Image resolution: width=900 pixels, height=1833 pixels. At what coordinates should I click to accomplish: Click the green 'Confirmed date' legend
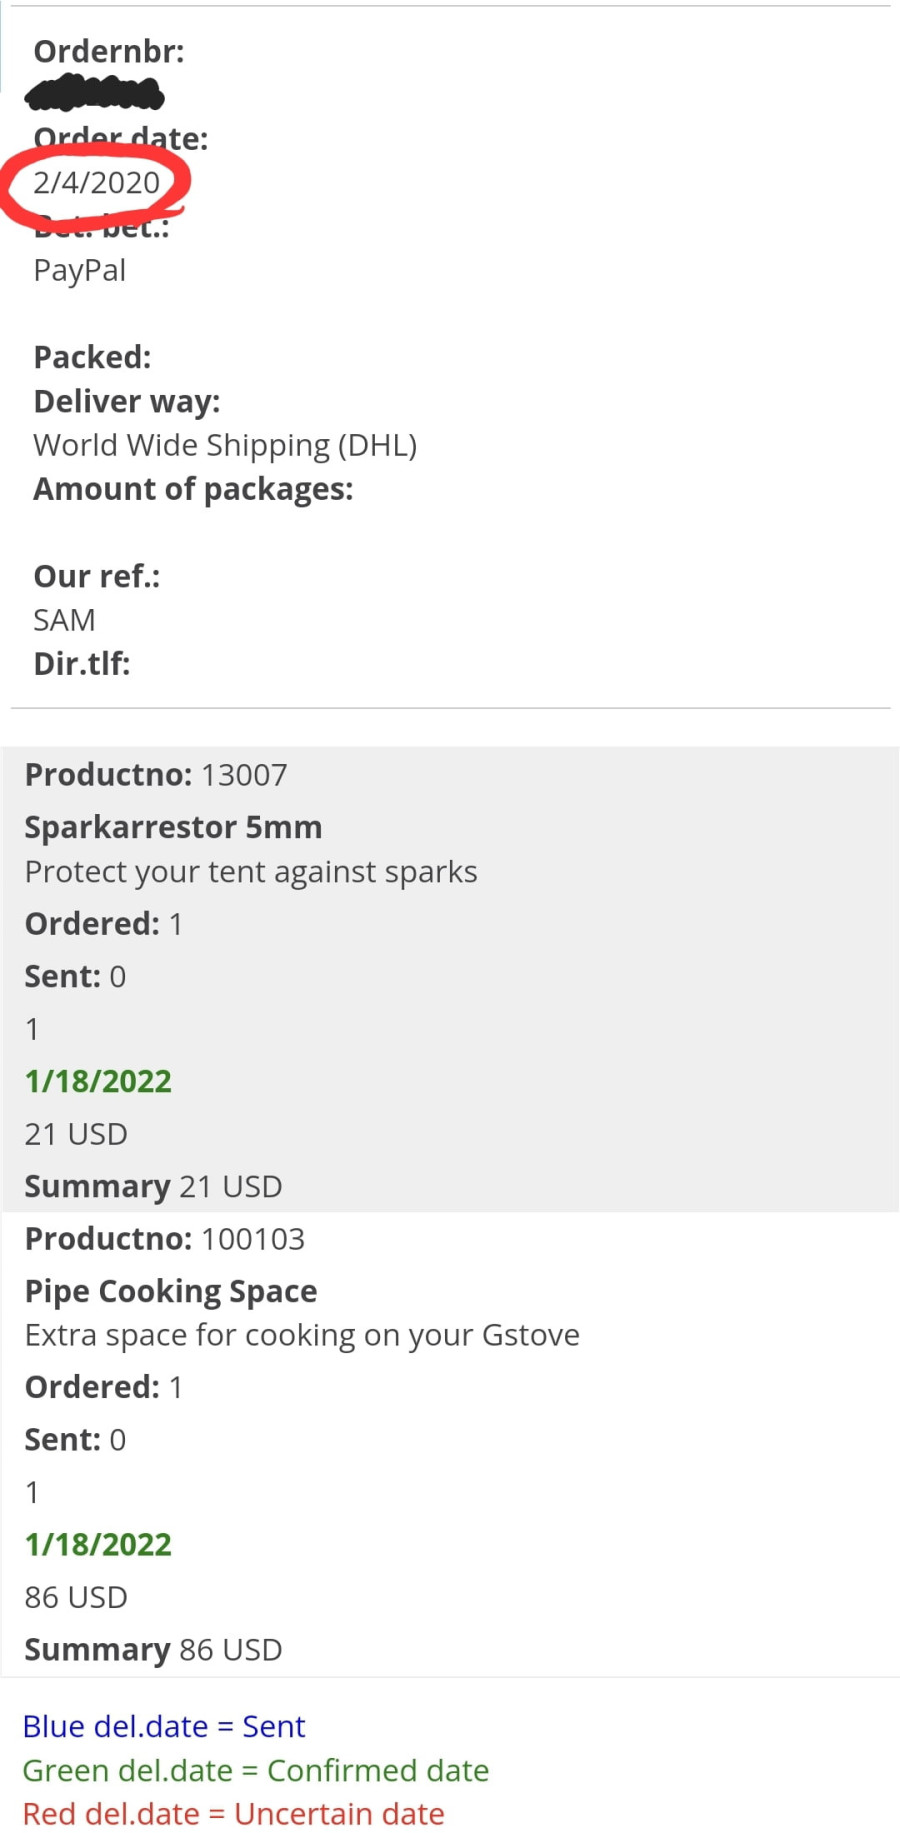(x=256, y=1771)
